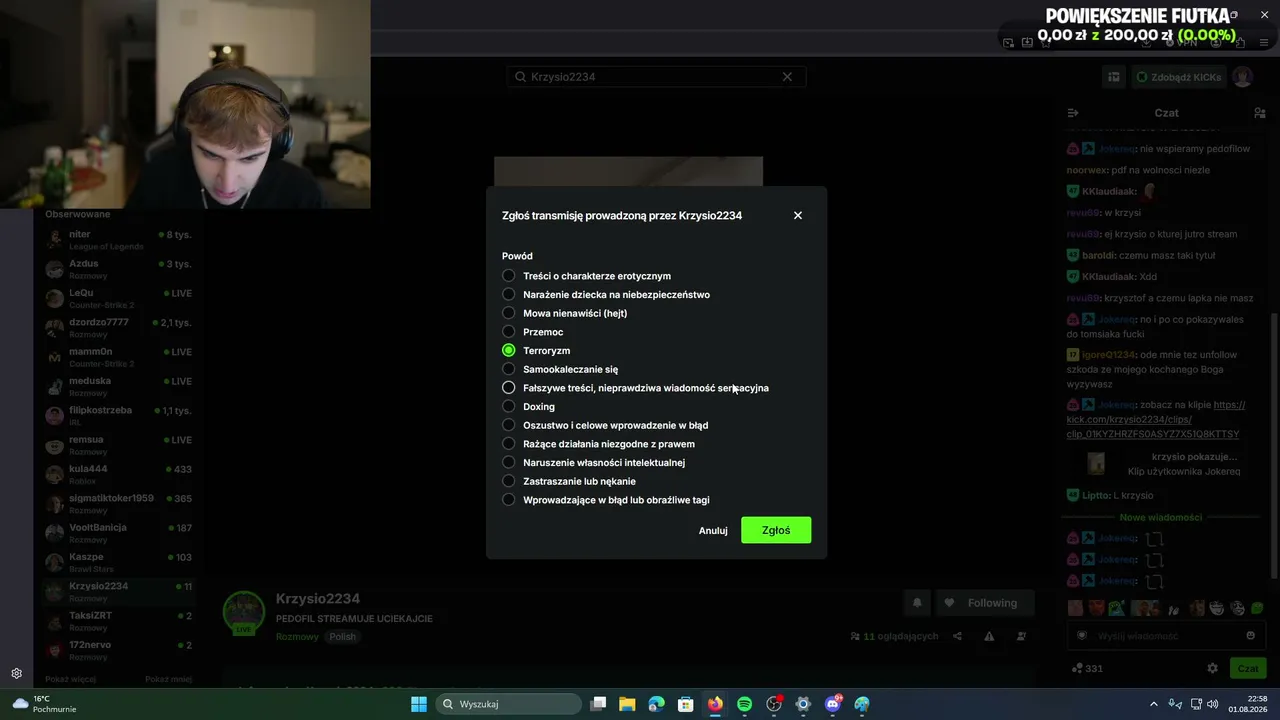The image size is (1280, 720).
Task: Select 'Fałszywe treści' radio option
Action: [509, 388]
